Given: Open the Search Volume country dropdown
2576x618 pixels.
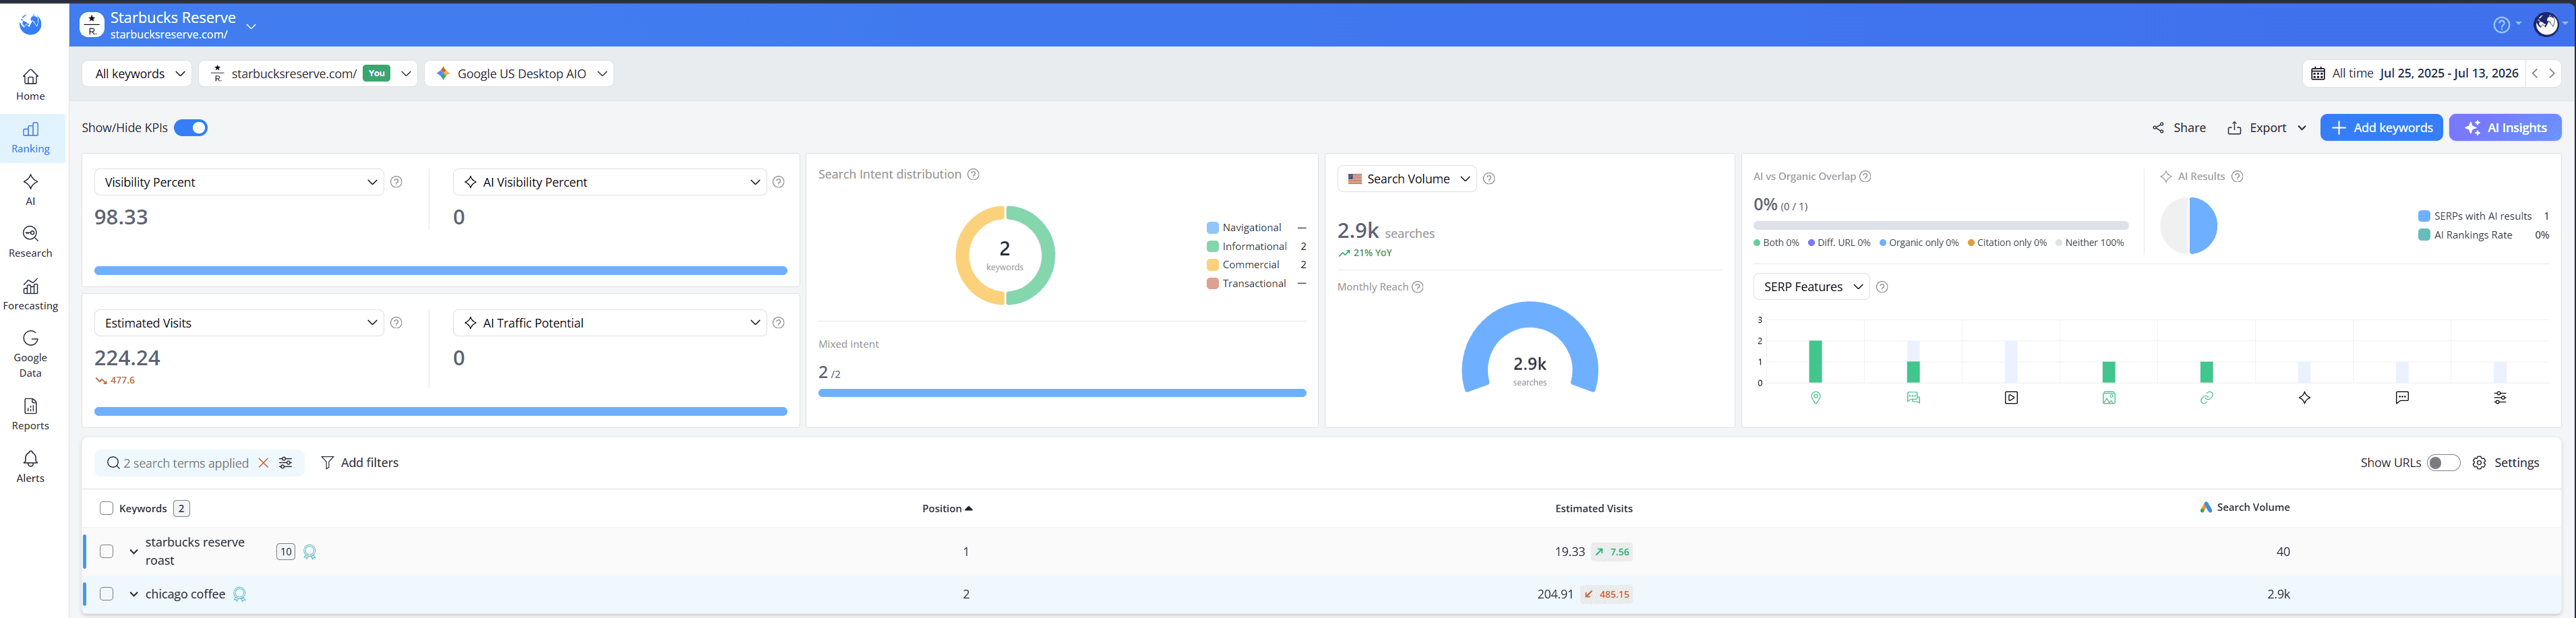Looking at the screenshot, I should click(x=1407, y=179).
